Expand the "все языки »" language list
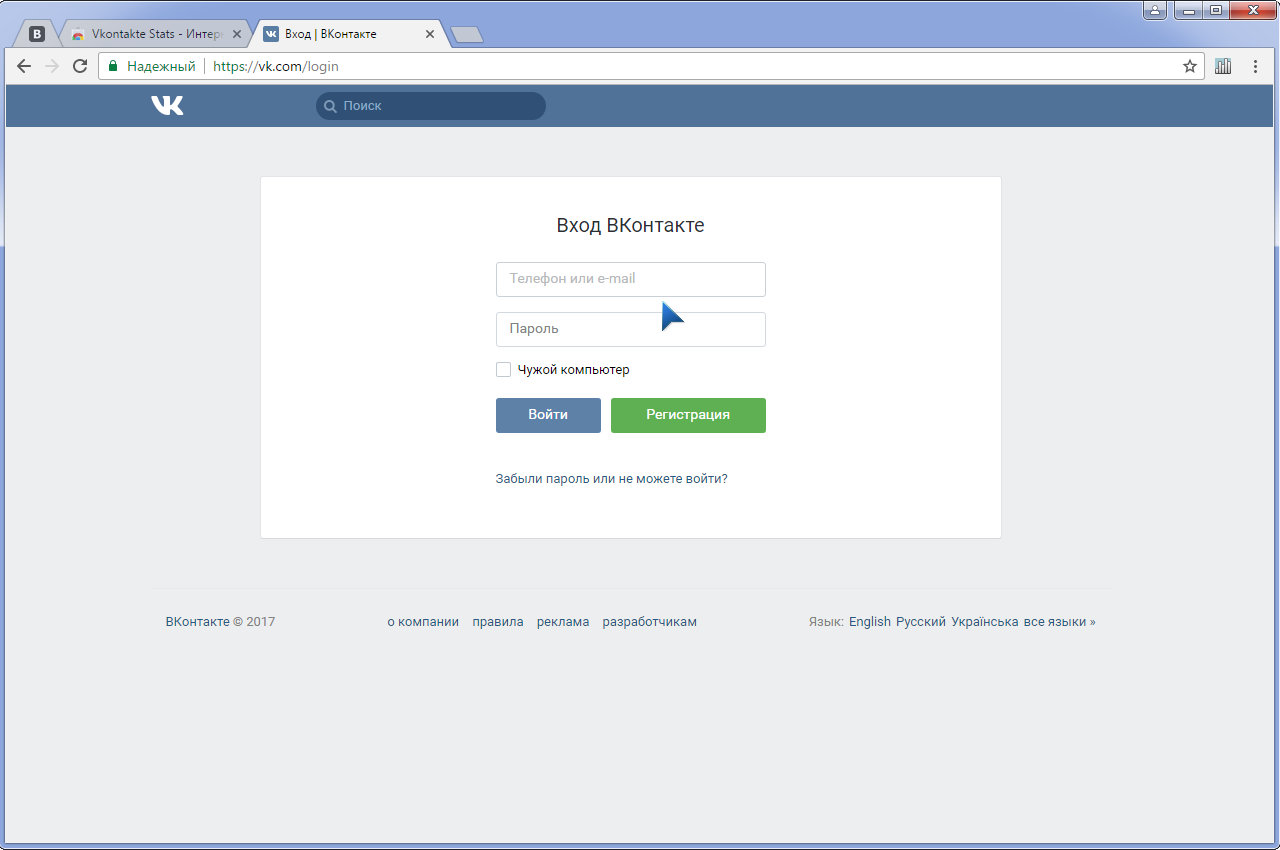 coord(1059,622)
